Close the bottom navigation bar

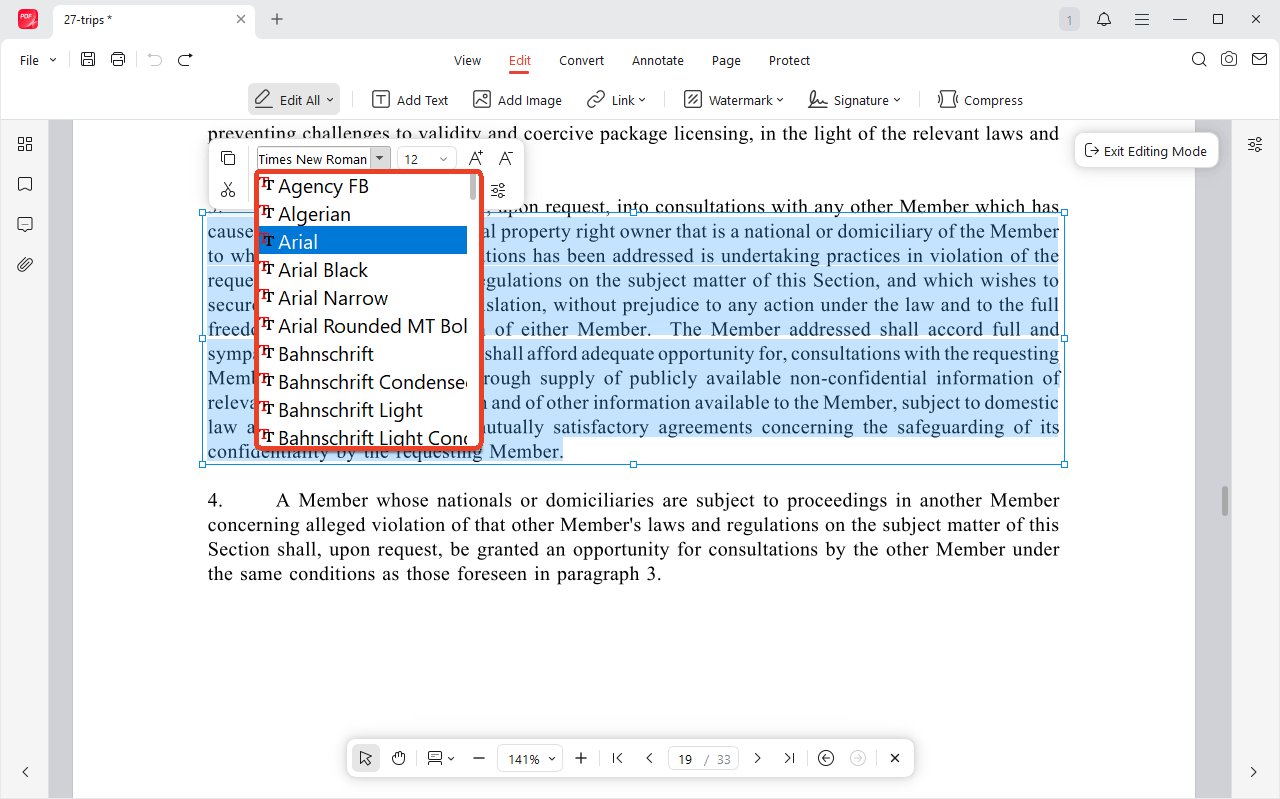coord(895,758)
